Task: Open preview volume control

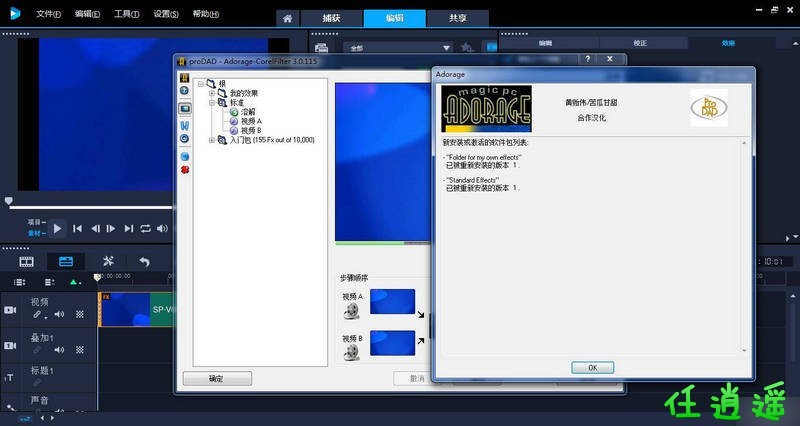Action: [x=162, y=229]
